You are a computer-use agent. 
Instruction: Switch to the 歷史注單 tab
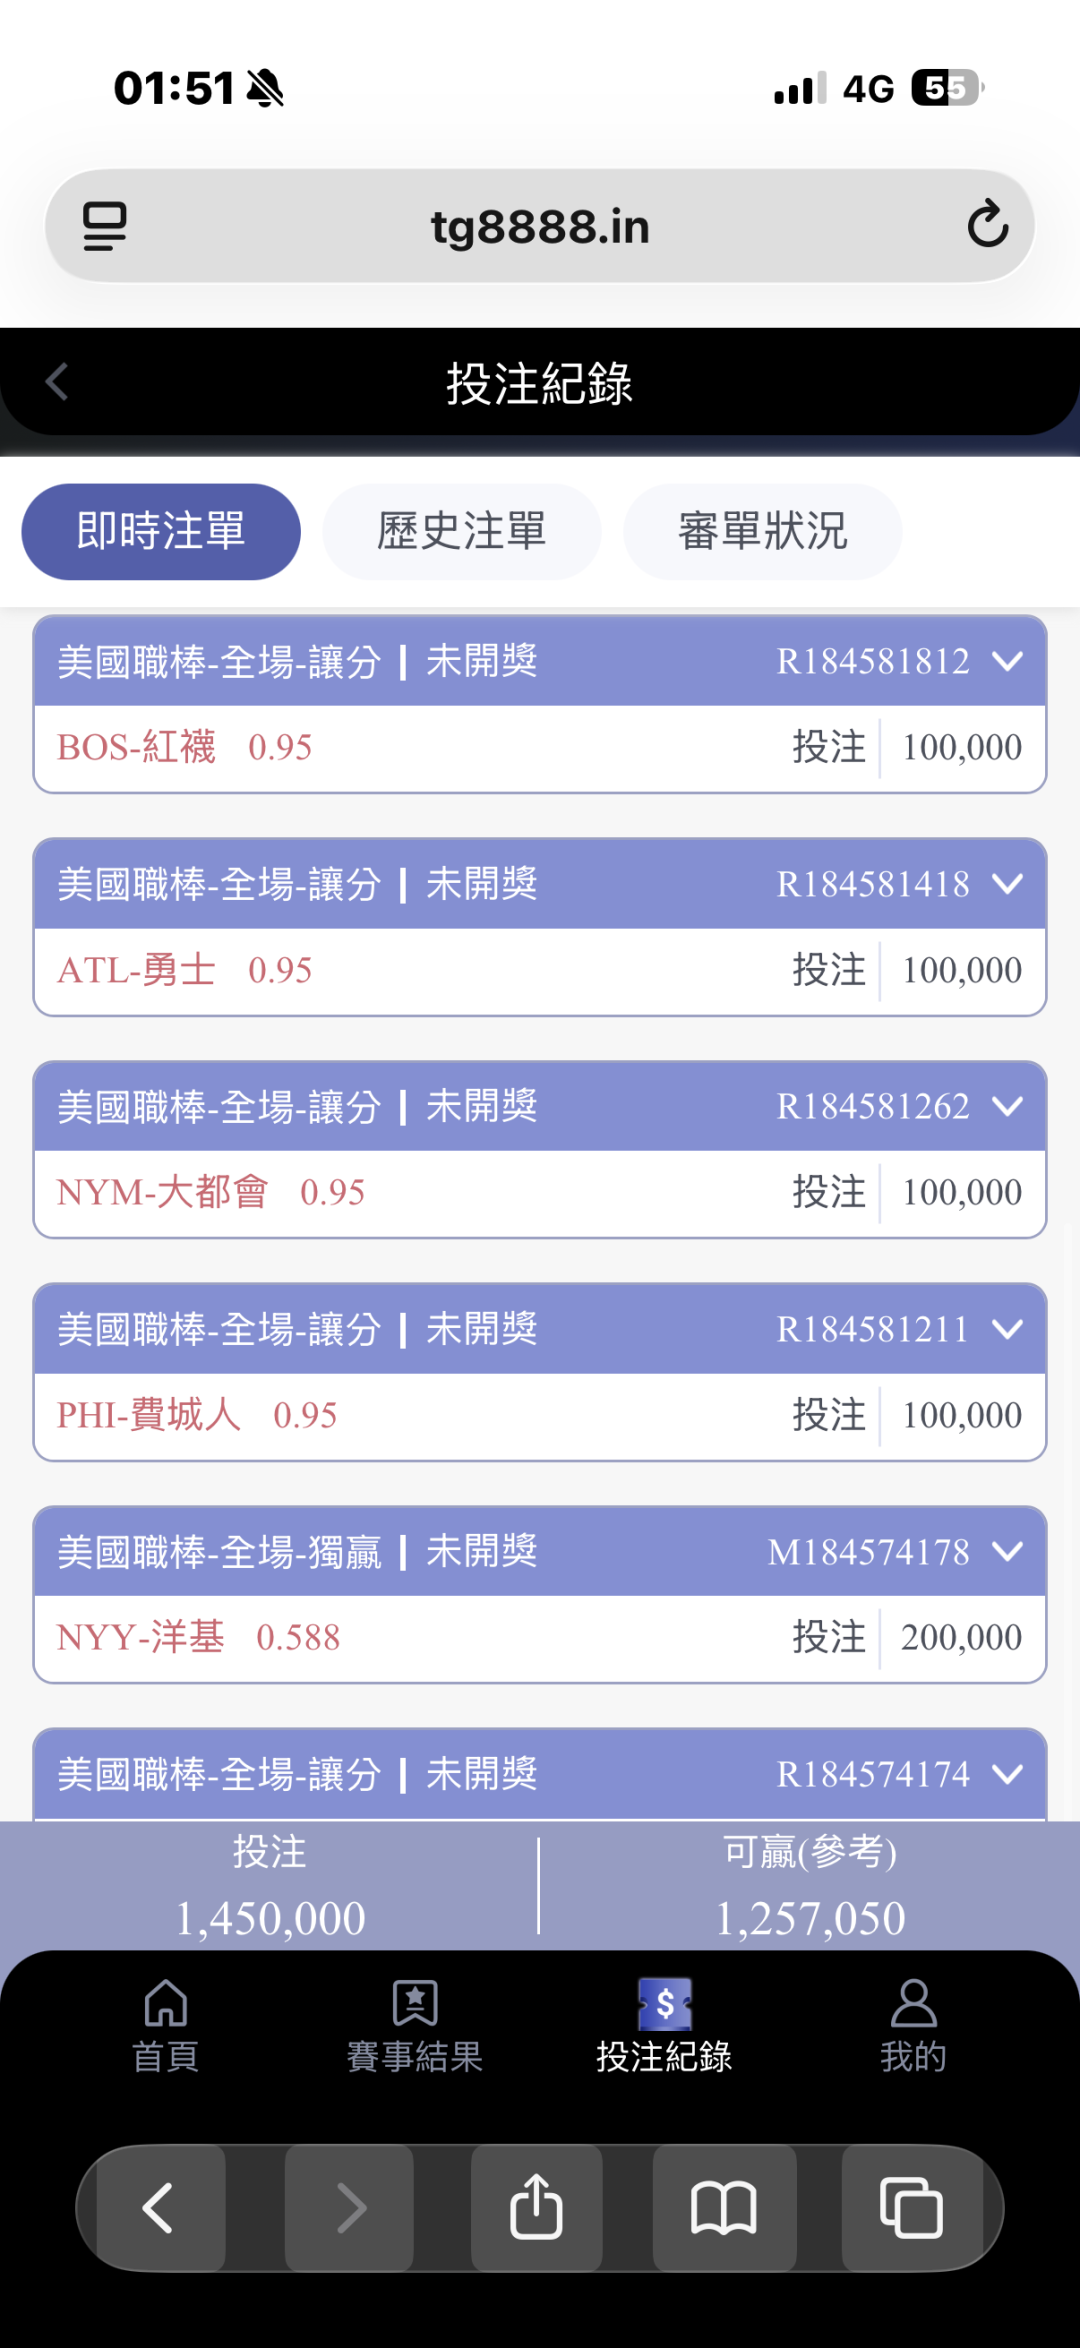click(461, 531)
